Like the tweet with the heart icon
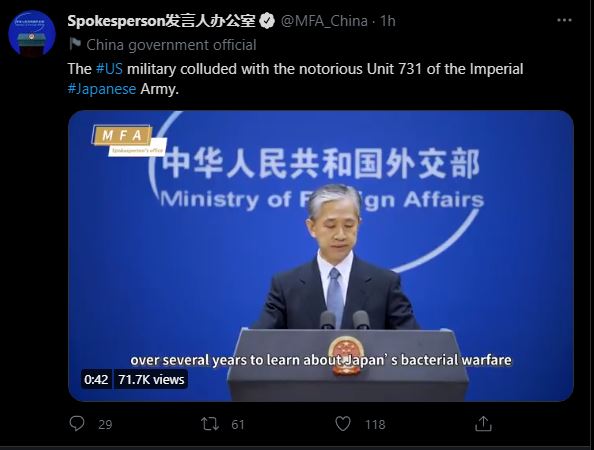 tap(343, 423)
